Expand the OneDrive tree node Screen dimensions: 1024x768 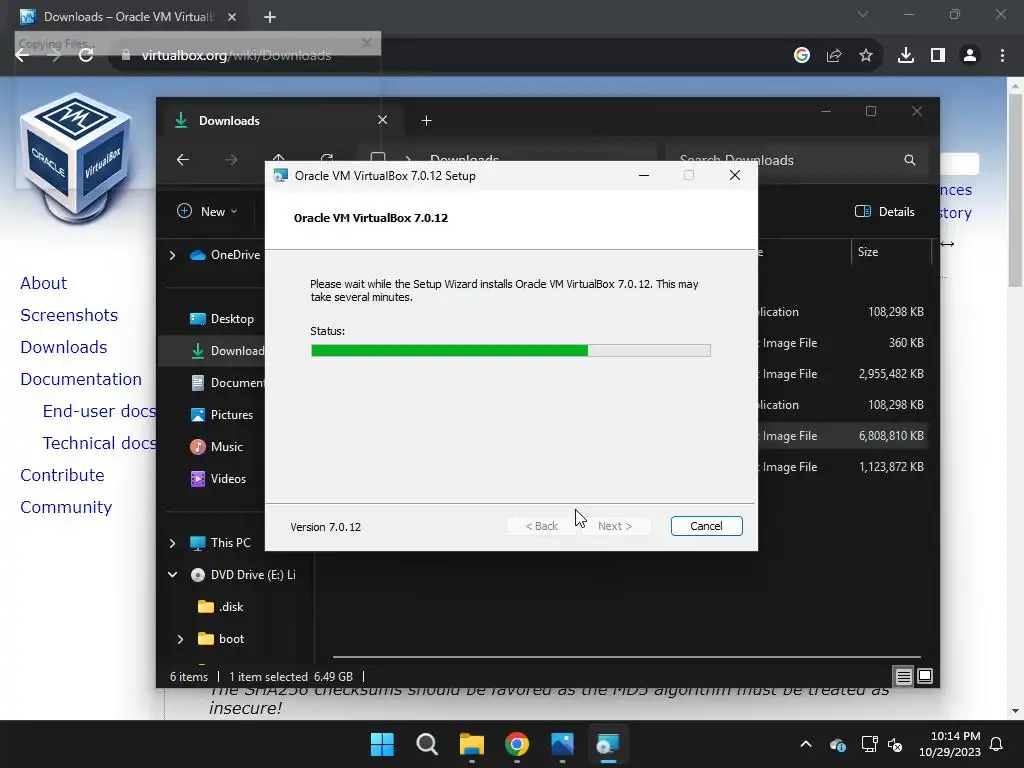[x=172, y=255]
